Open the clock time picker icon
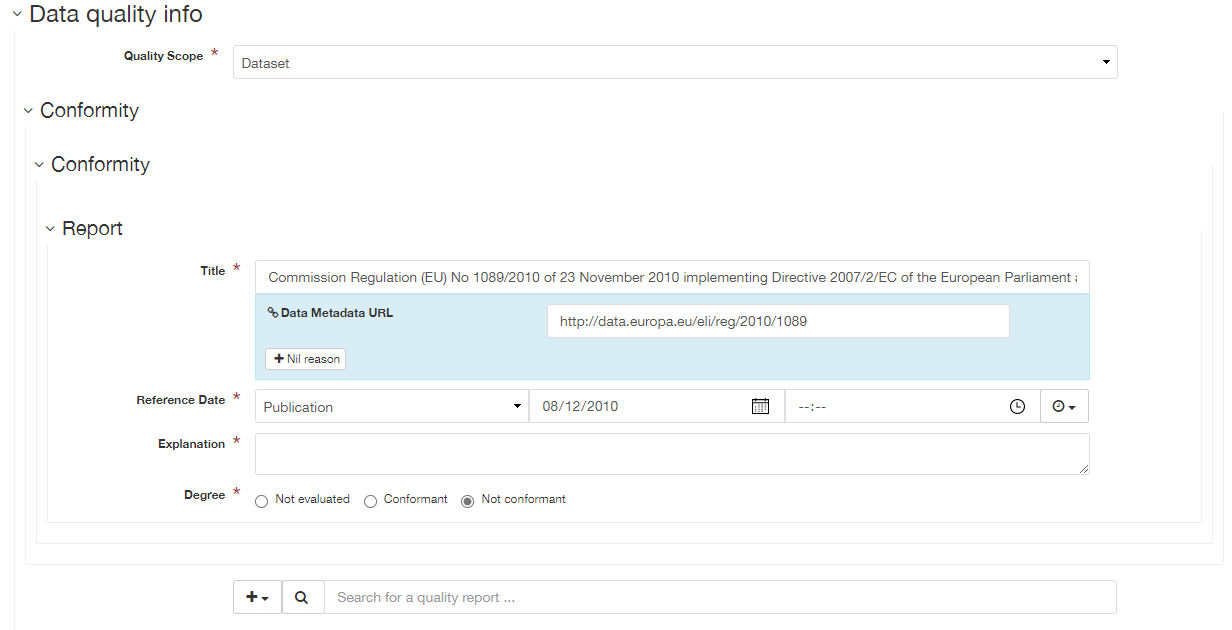Viewport: 1232px width, 630px height. 1017,406
